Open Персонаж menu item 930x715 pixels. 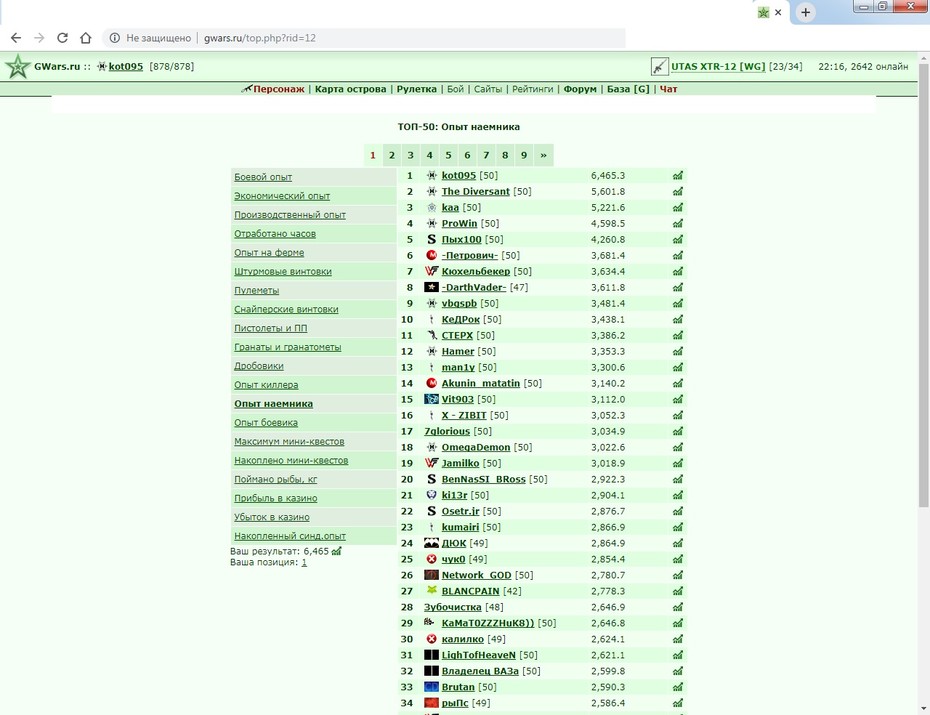pos(279,89)
